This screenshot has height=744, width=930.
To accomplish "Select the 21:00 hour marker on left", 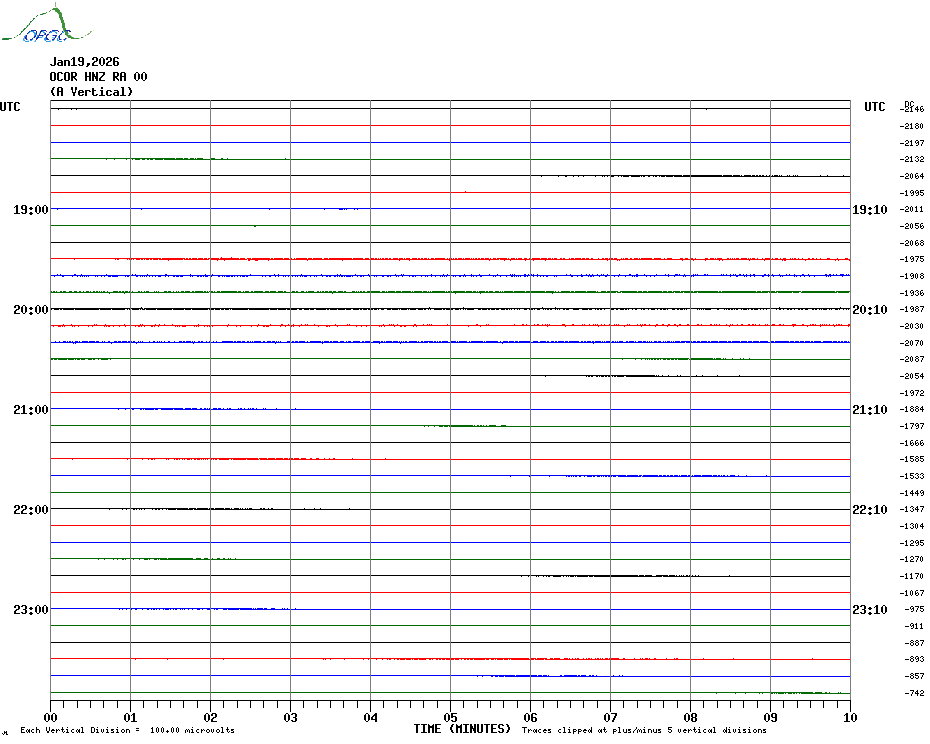I will 30,410.
